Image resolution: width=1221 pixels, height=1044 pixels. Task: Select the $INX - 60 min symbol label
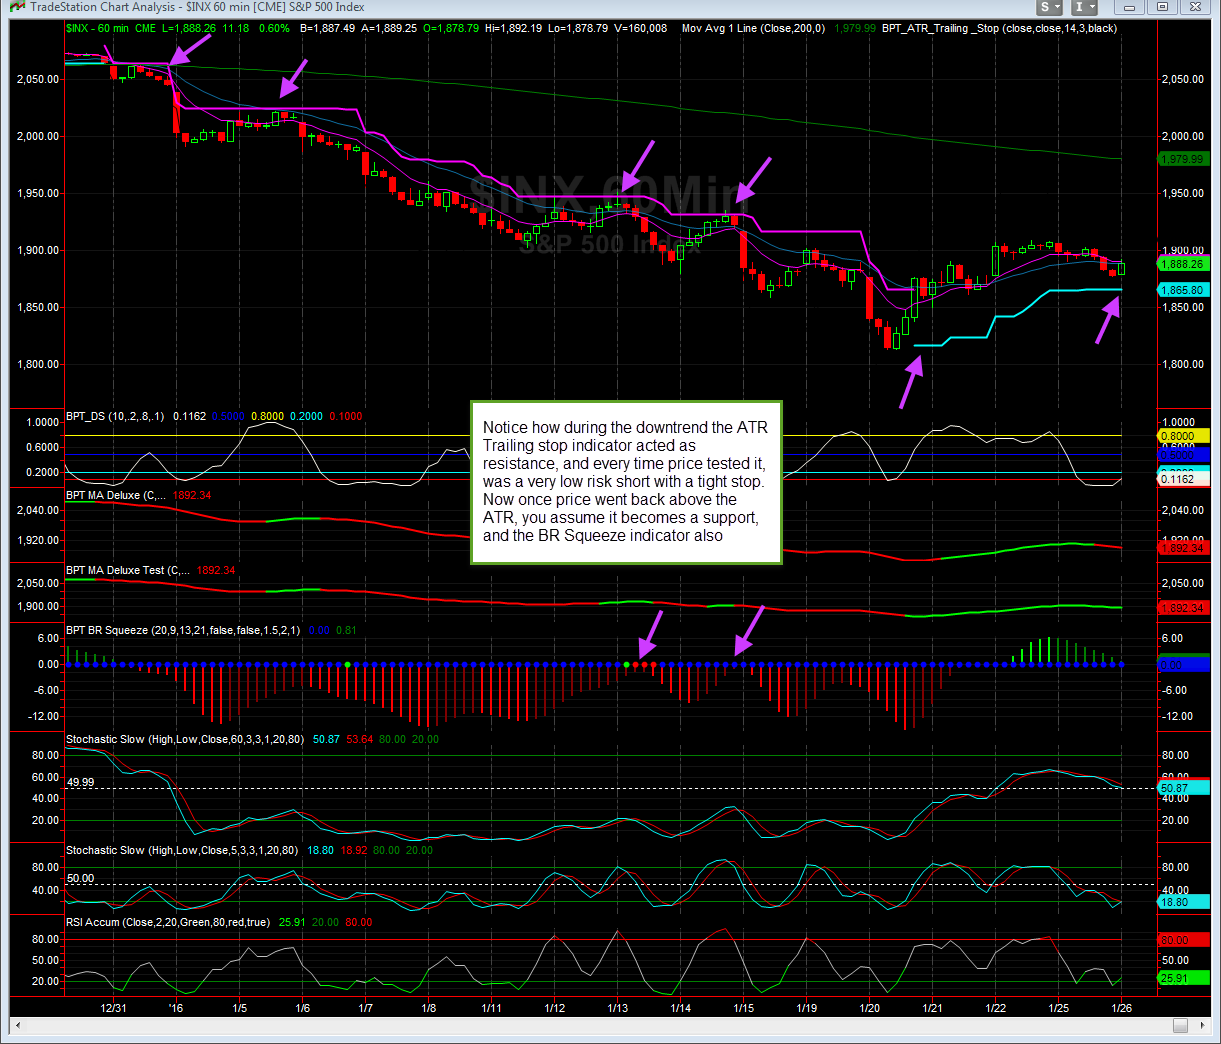point(97,28)
